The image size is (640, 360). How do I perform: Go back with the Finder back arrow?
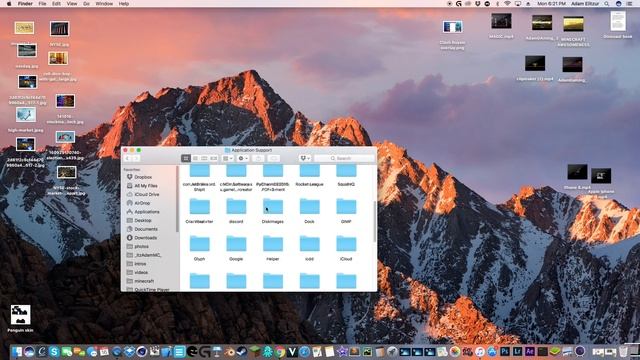click(127, 158)
